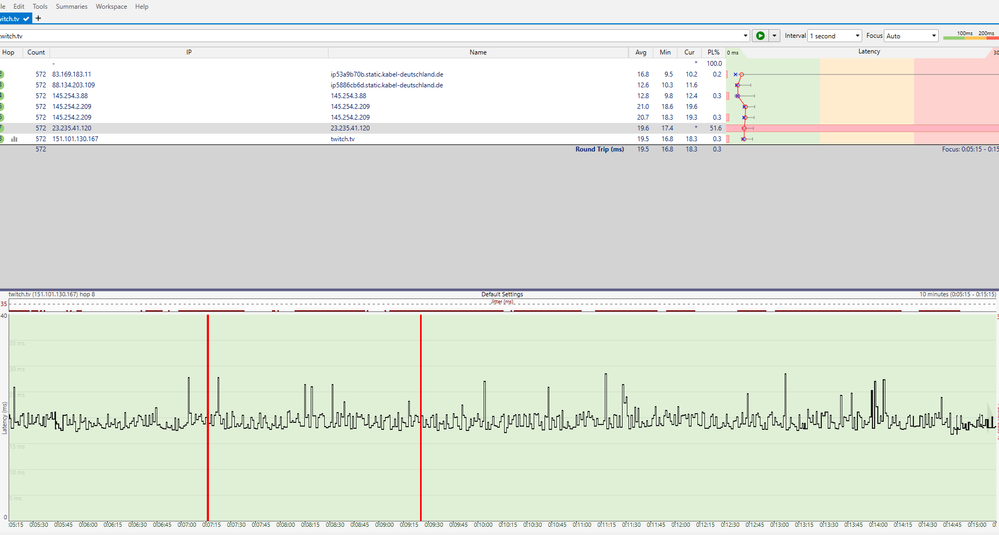
Task: Click the bar graph icon on the twitch.tv hop row
Action: point(15,139)
